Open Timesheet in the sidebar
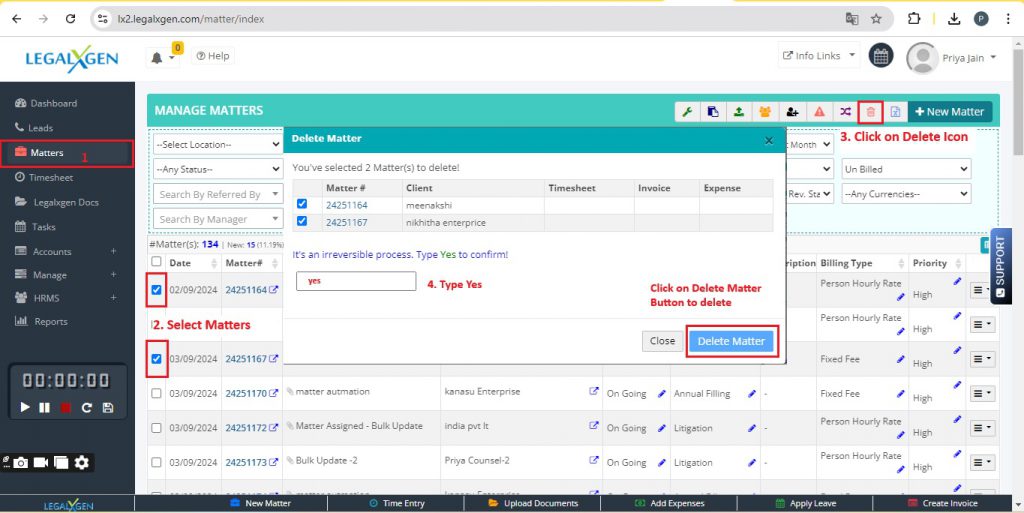Screen dimensions: 1024x513 coord(51,177)
